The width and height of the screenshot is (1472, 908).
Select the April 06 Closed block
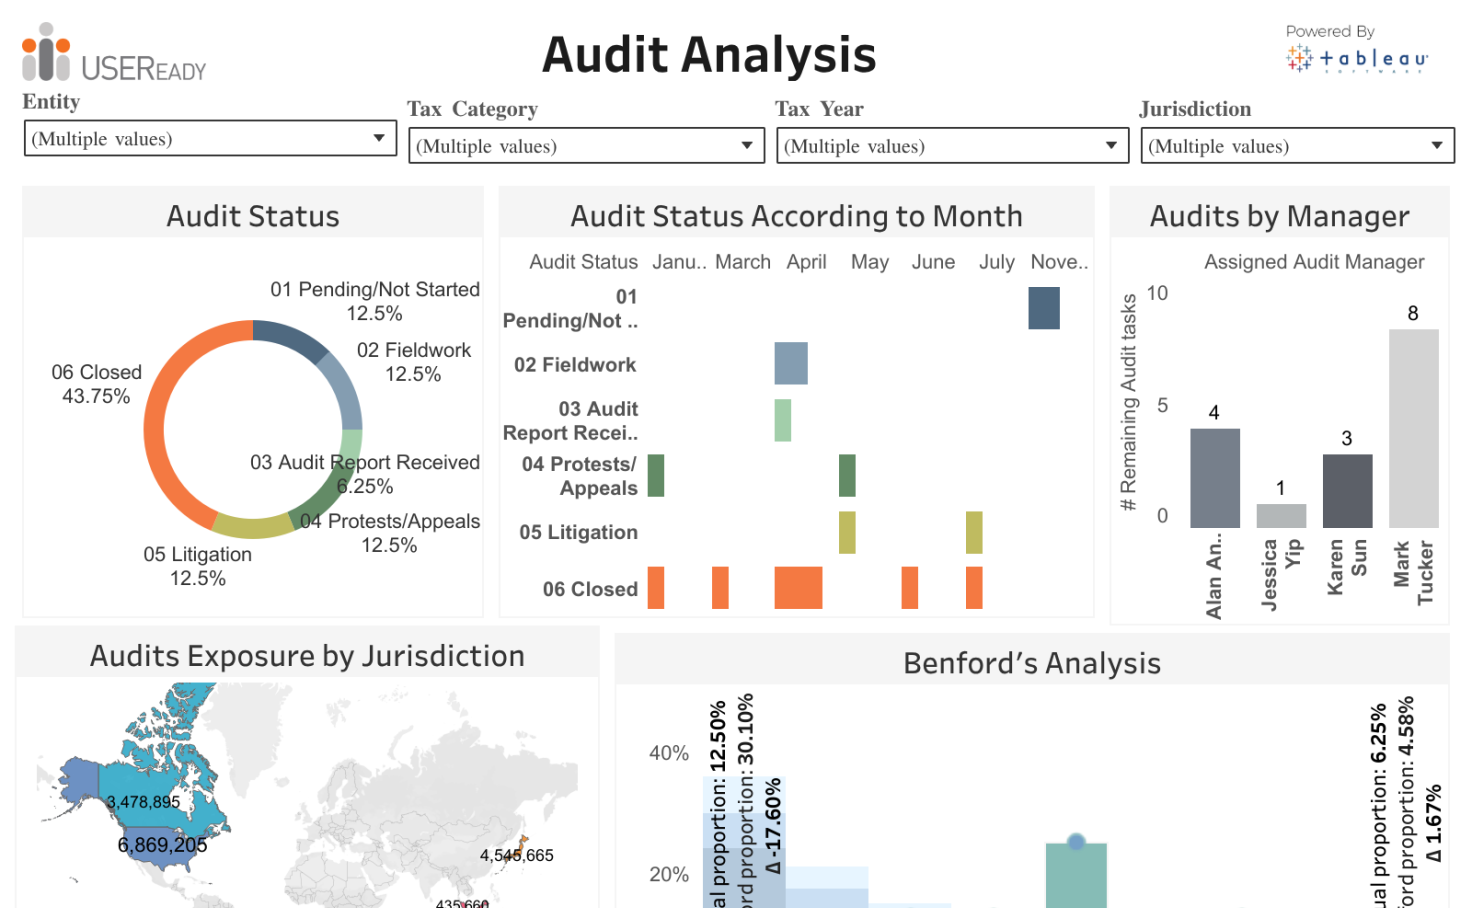798,588
